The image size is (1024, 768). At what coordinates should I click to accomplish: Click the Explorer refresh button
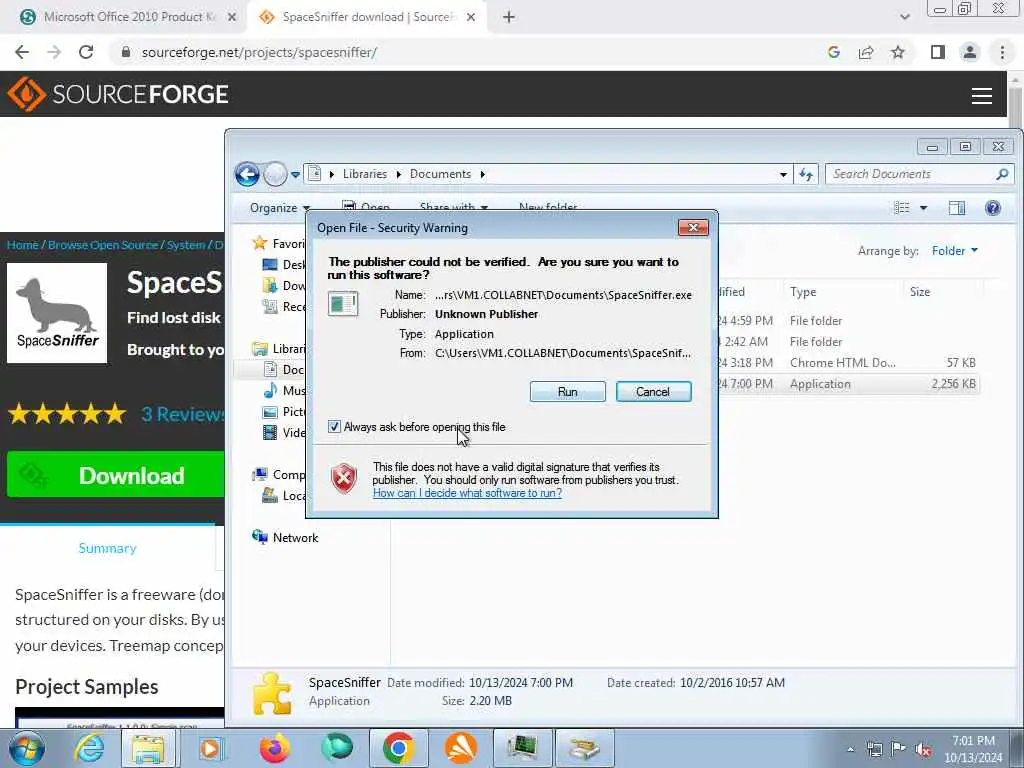coord(806,174)
